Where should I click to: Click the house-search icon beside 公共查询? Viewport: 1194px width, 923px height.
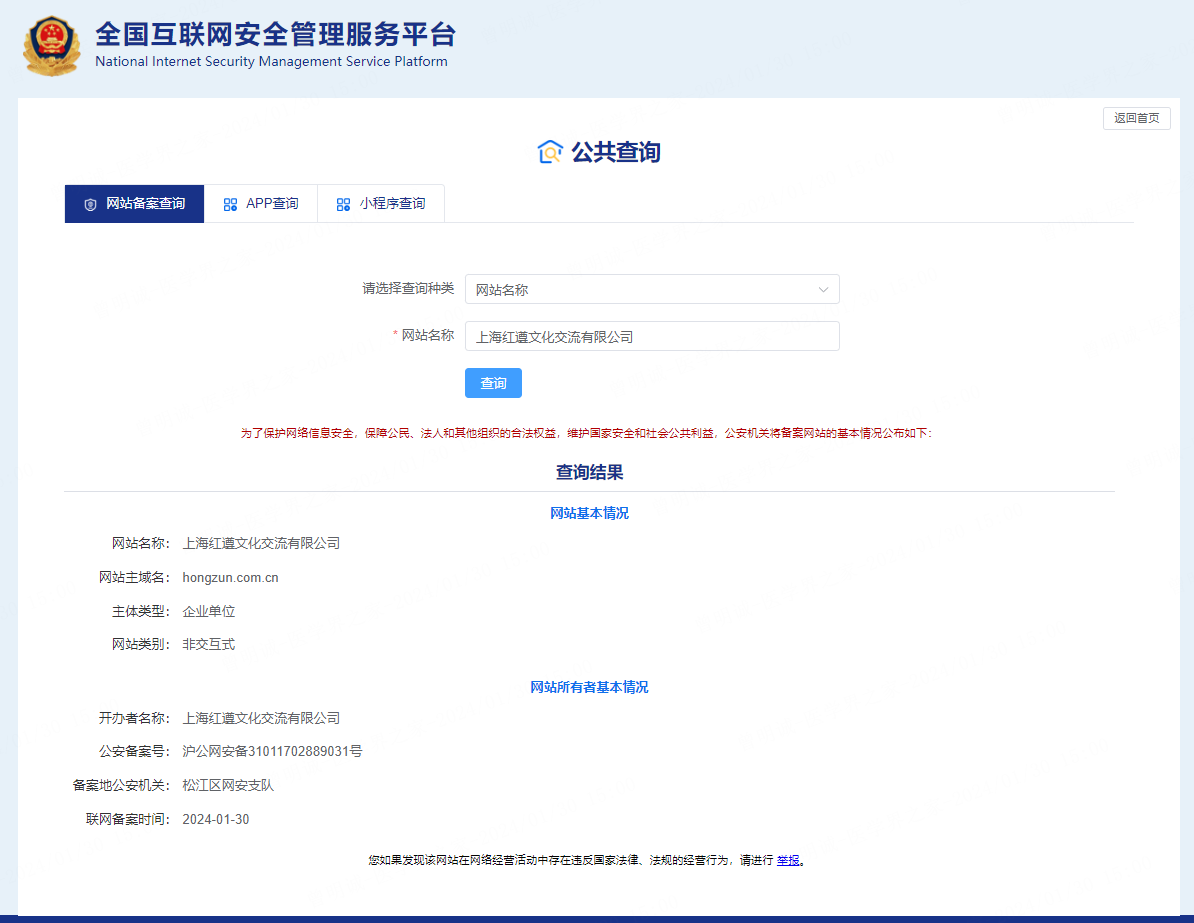coord(550,152)
